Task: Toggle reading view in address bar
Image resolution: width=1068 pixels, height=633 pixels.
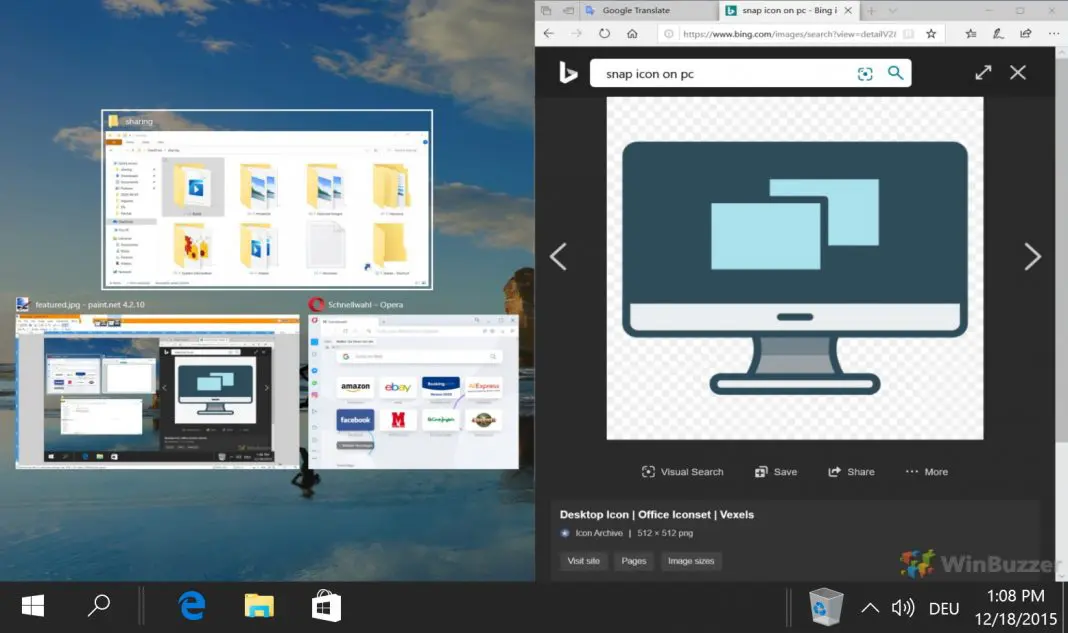Action: point(909,33)
